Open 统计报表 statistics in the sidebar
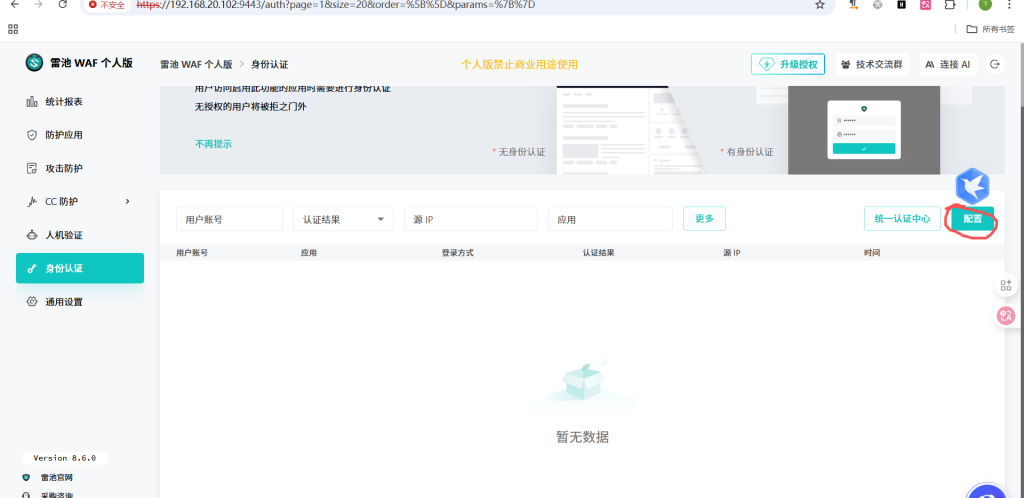The image size is (1024, 498). coord(63,102)
